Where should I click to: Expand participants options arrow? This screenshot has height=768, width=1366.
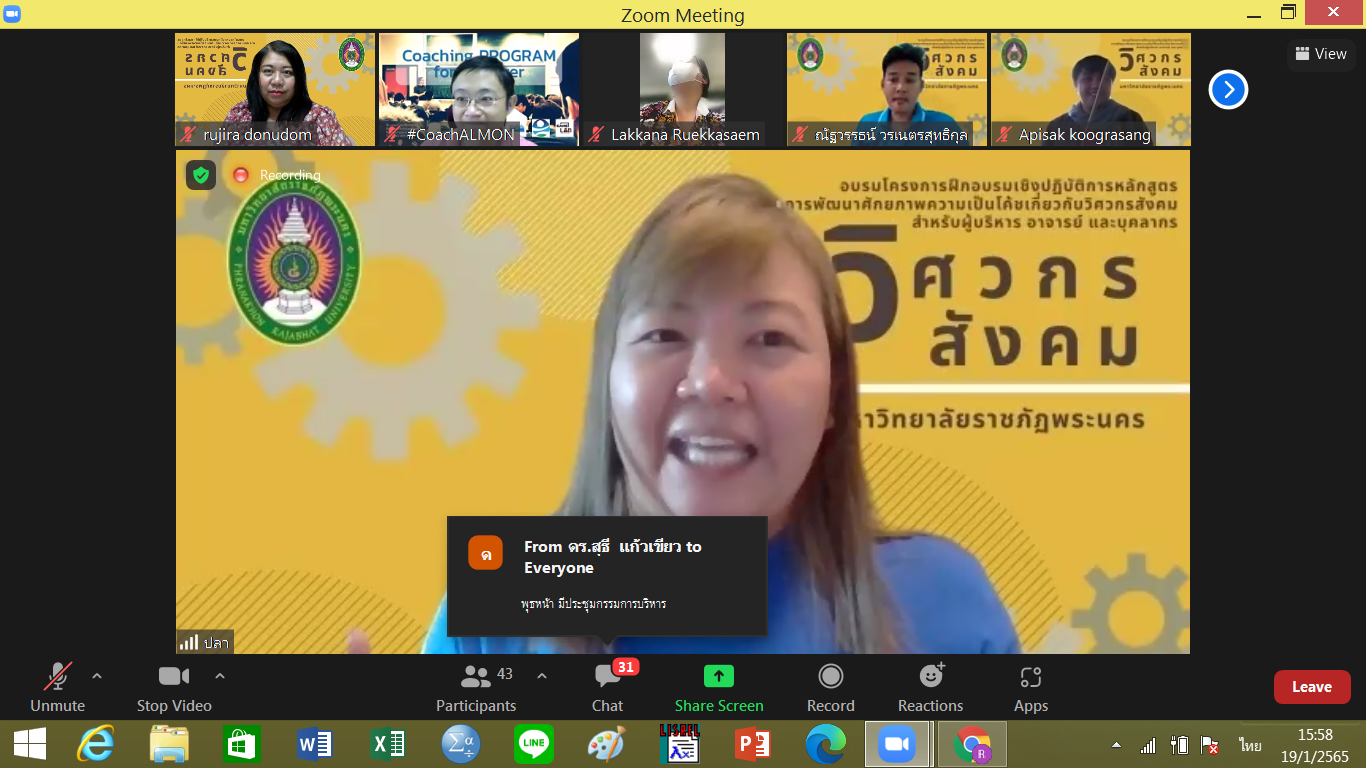coord(542,677)
